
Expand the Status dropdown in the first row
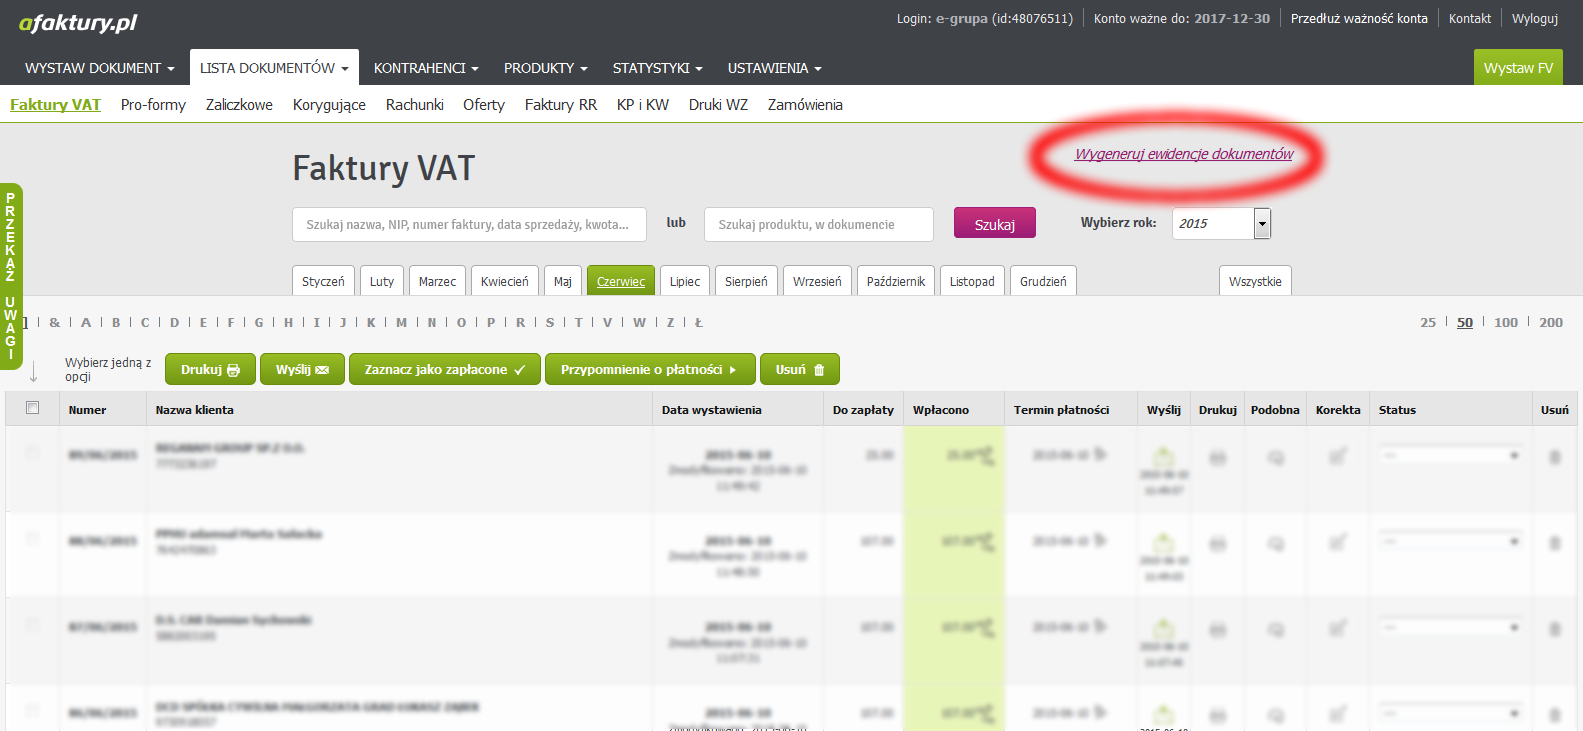tap(1449, 455)
